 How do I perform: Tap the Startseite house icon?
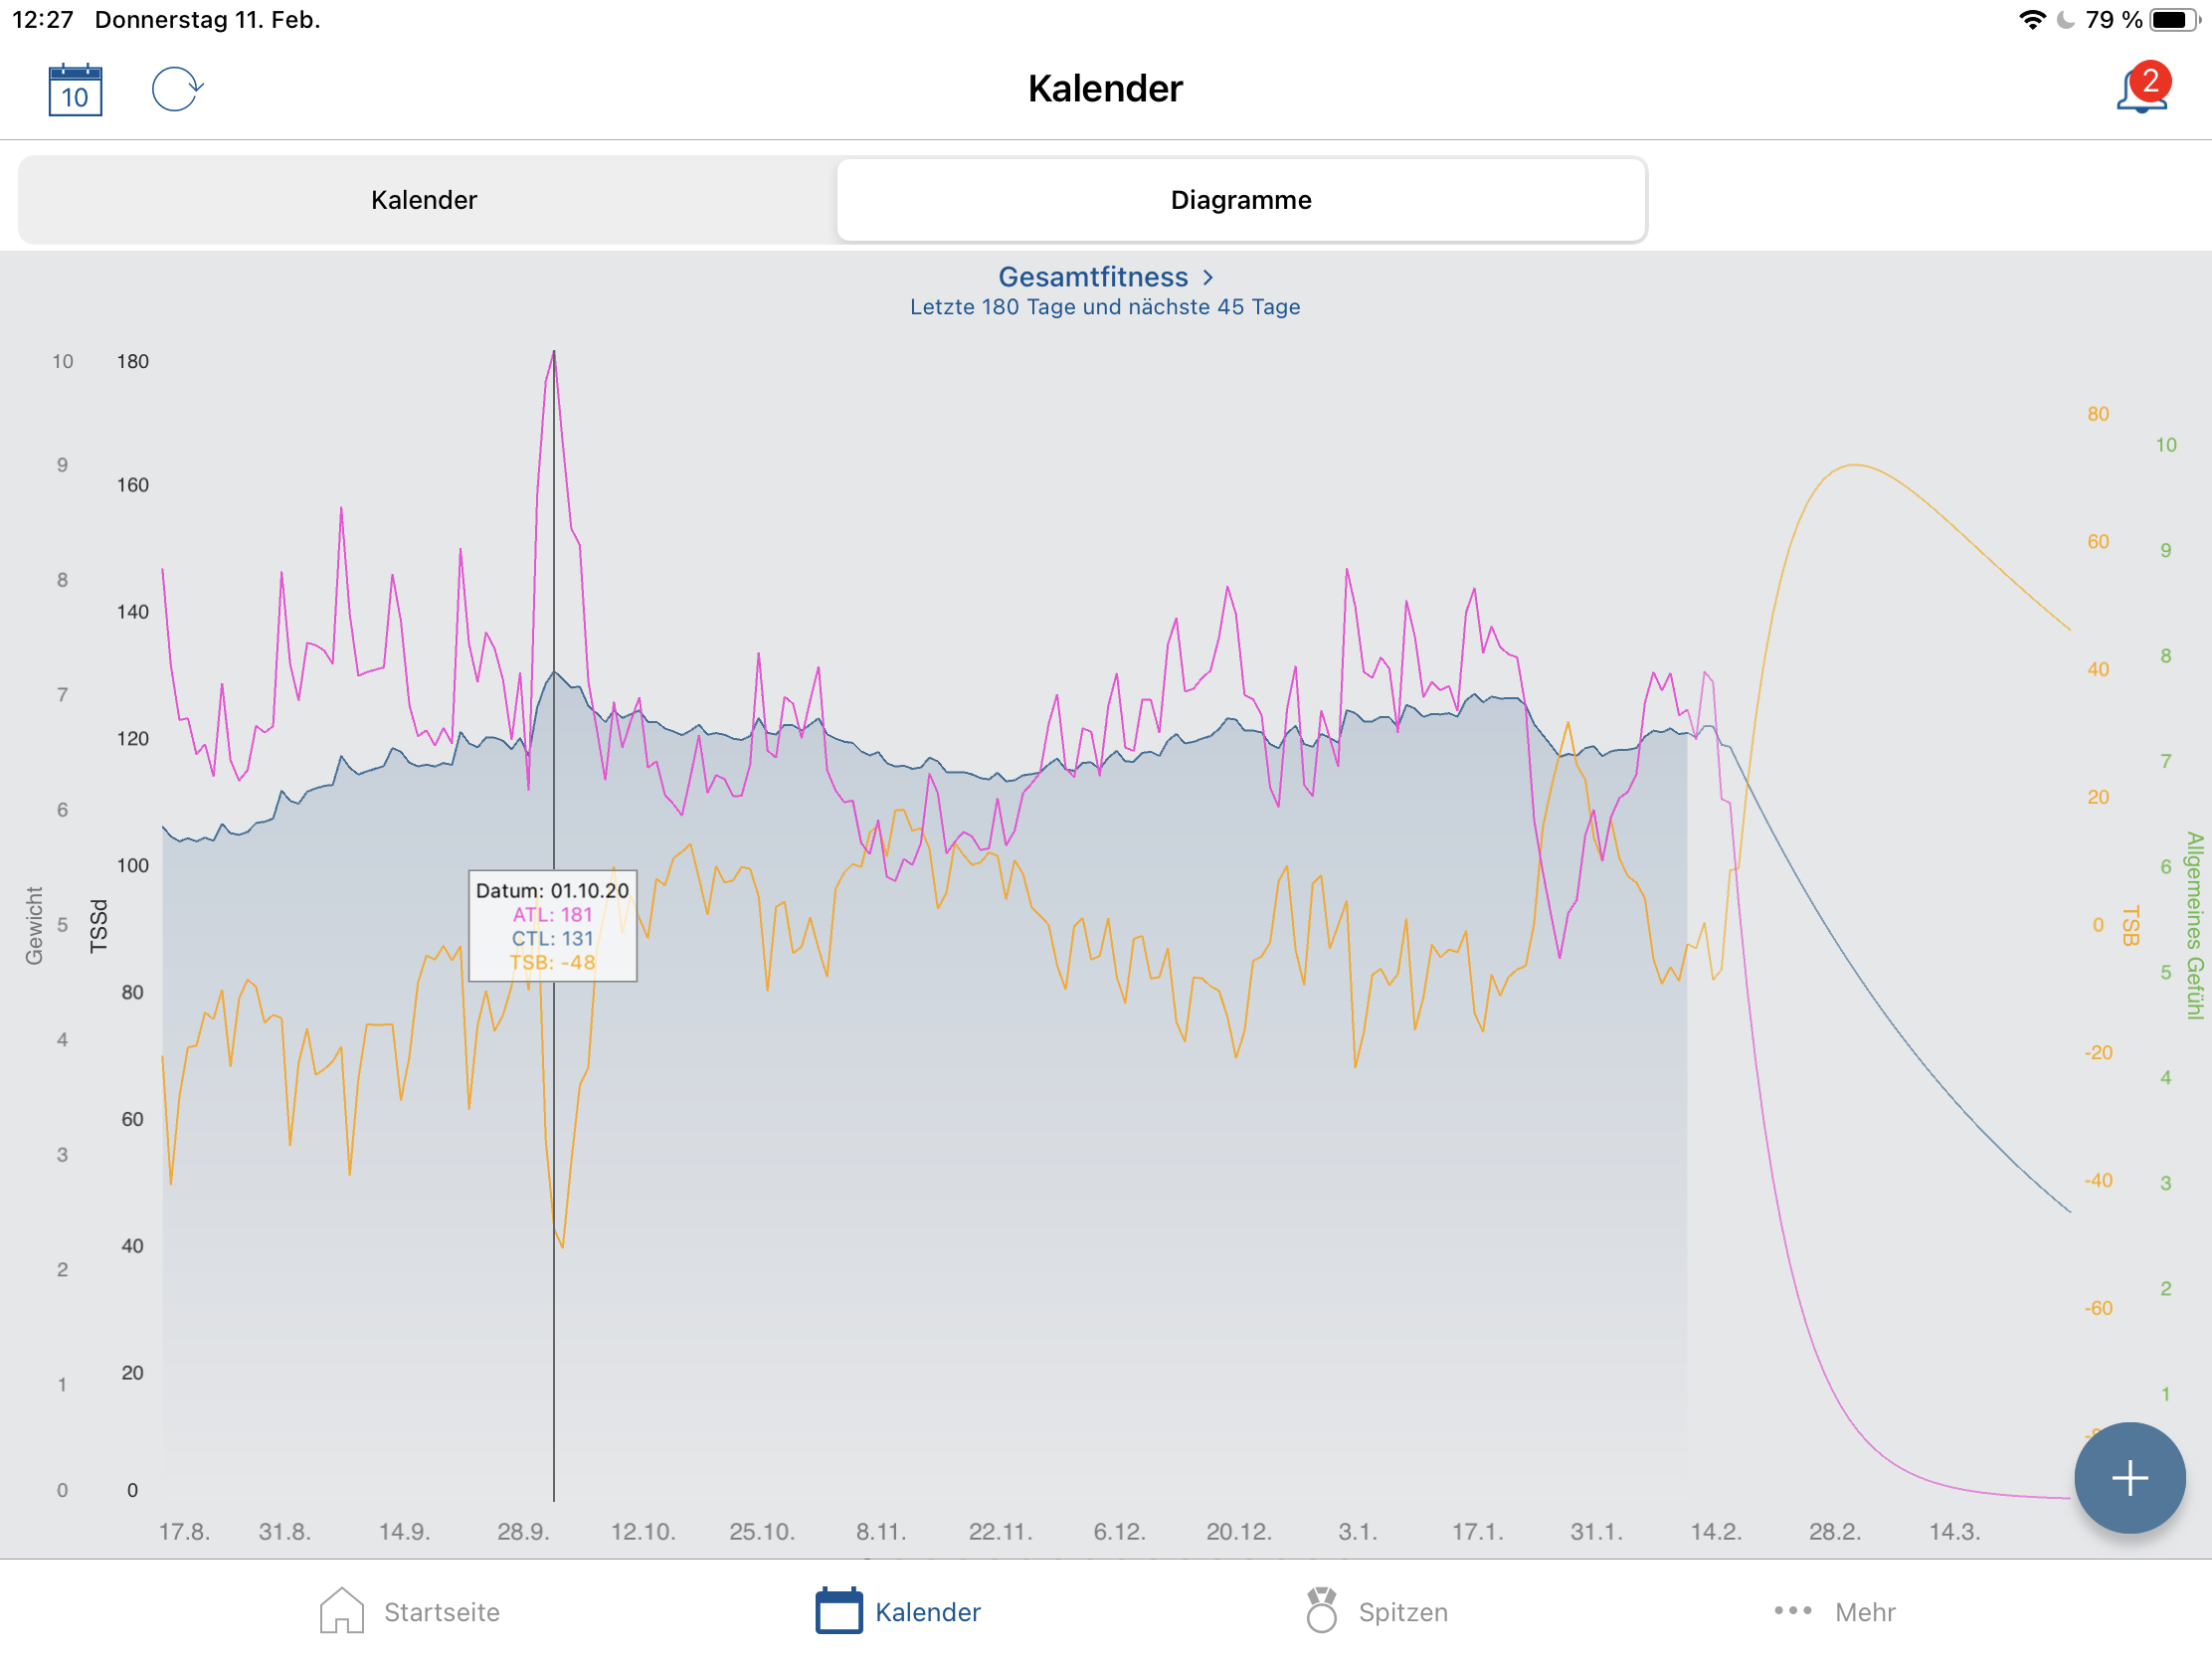coord(341,1611)
